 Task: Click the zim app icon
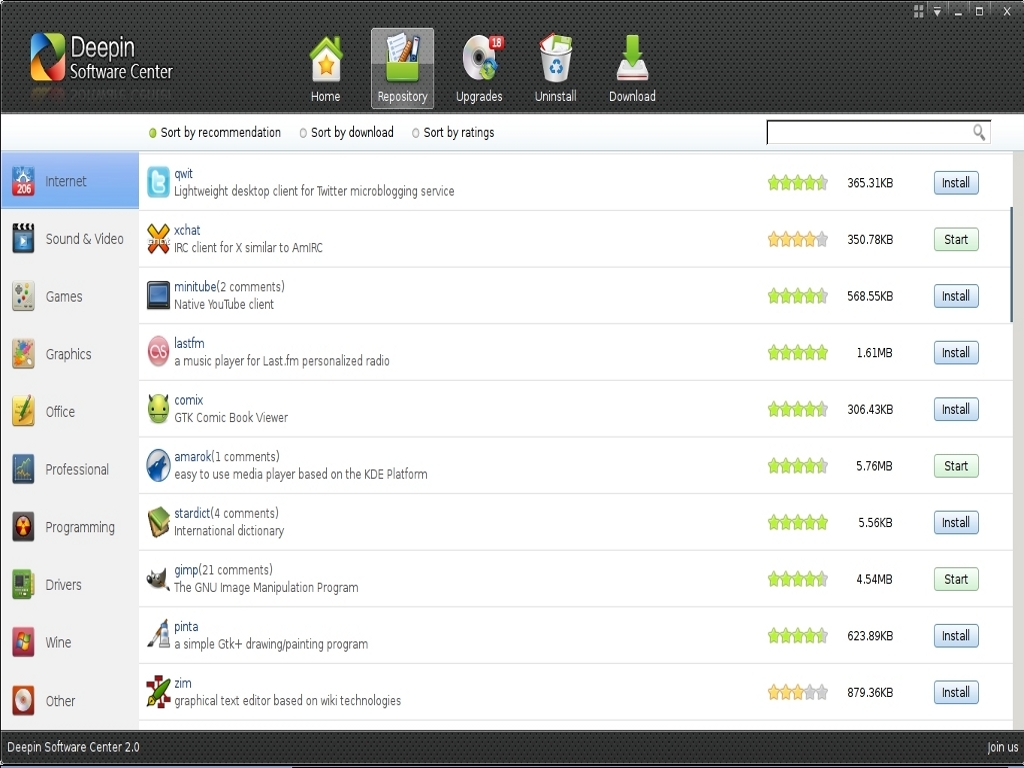pos(158,692)
